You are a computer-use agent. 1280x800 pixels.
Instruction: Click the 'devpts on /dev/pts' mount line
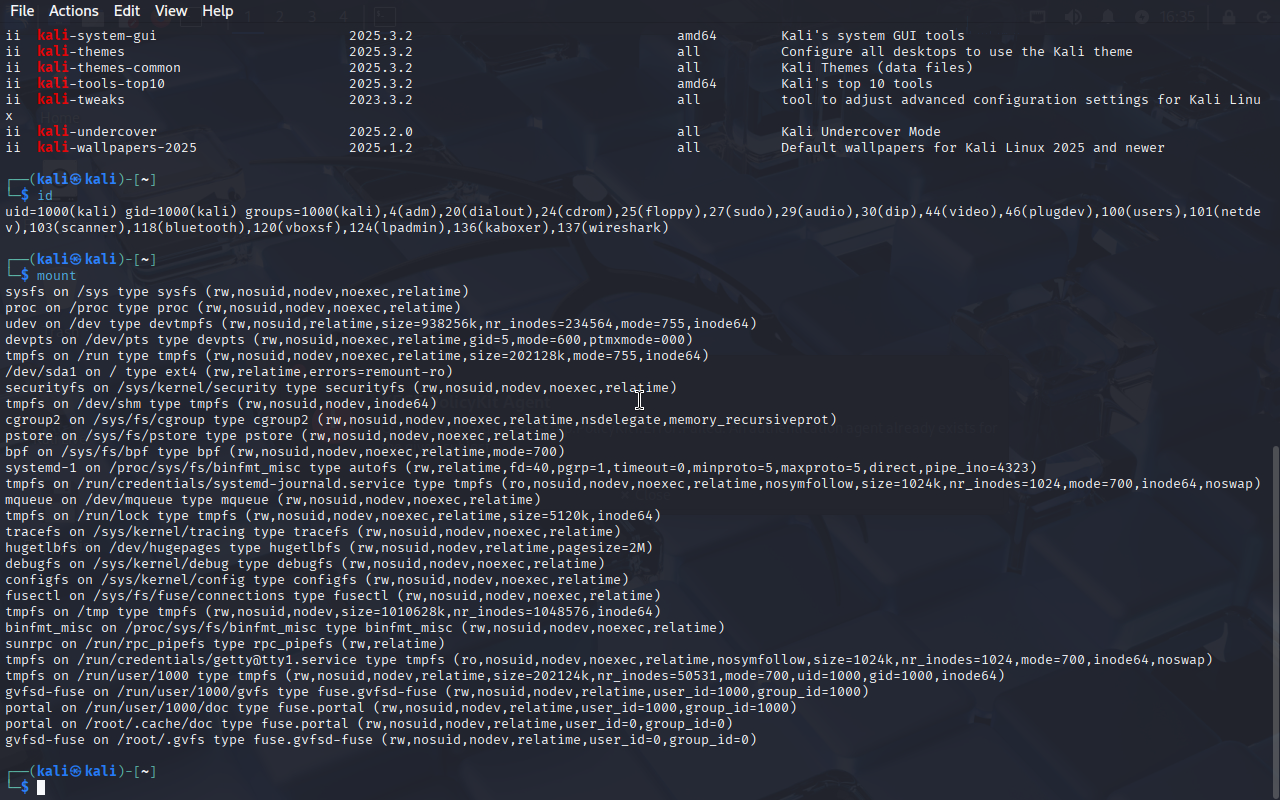pyautogui.click(x=349, y=340)
